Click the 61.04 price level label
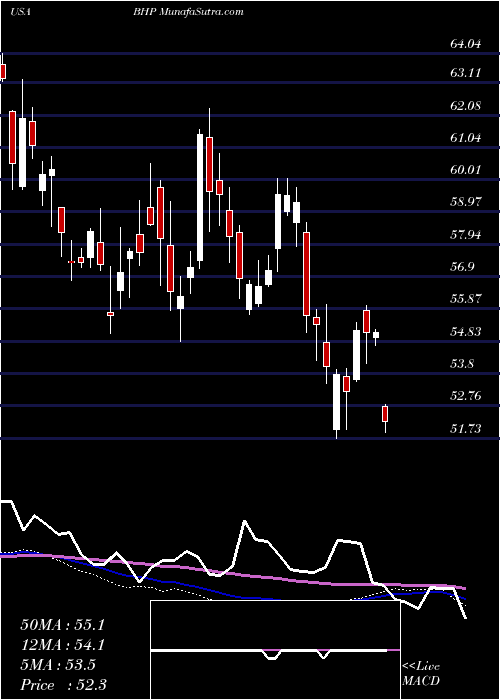The width and height of the screenshot is (500, 700). (x=466, y=138)
